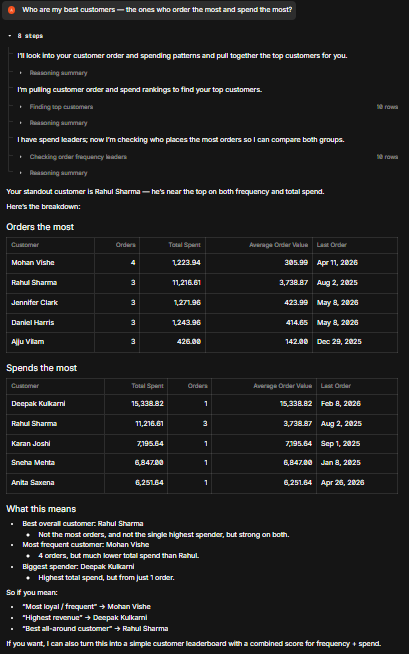Expand the Reasoning summary below Checking order frequency
Image resolution: width=409 pixels, height=654 pixels.
58,173
